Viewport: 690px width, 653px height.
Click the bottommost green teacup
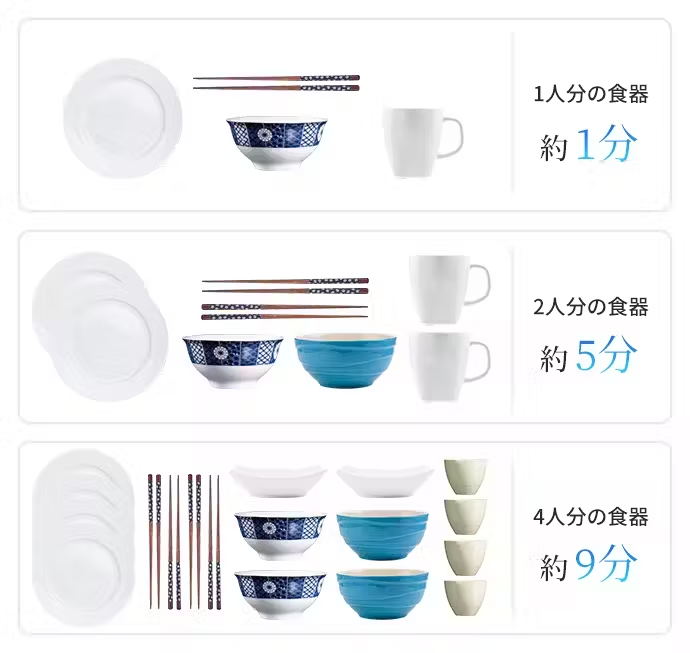tap(466, 597)
